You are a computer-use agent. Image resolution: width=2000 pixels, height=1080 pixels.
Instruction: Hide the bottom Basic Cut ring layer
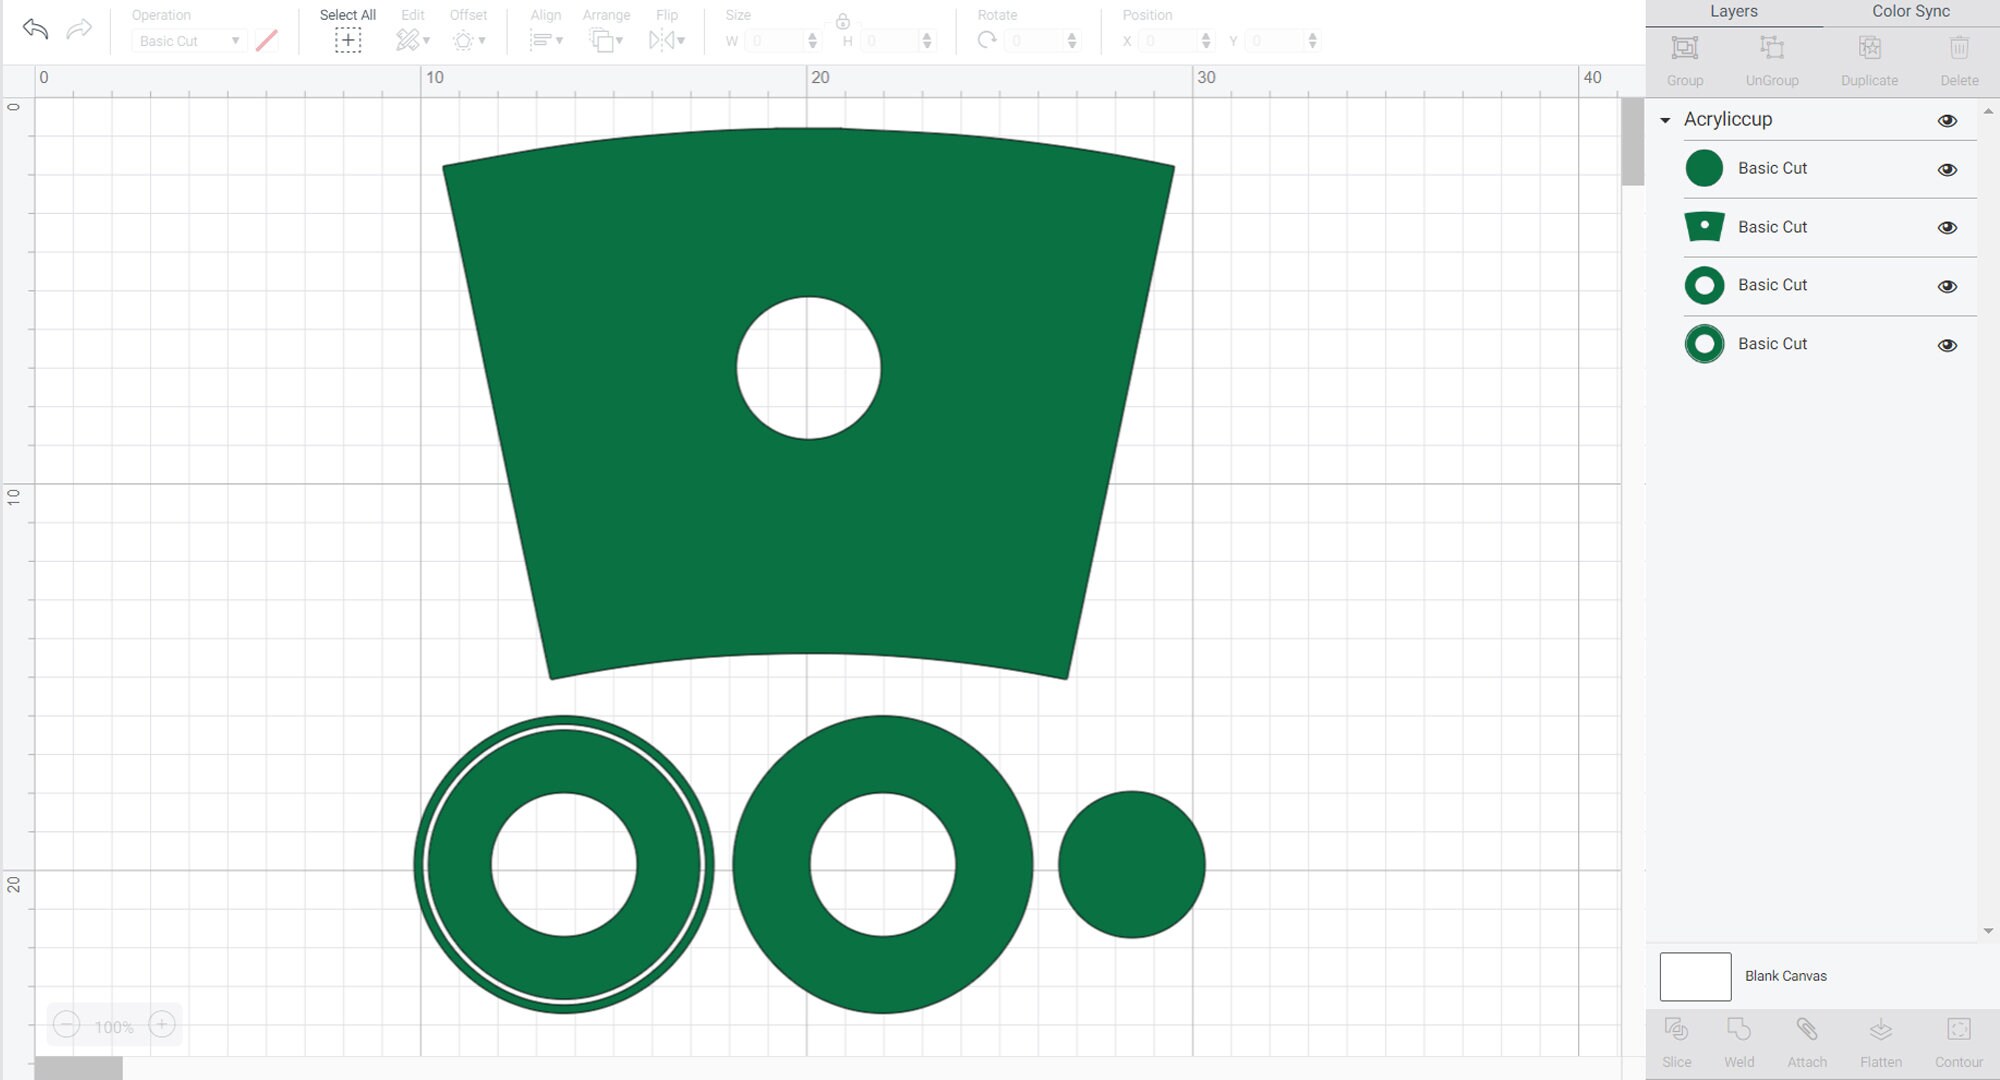tap(1948, 344)
